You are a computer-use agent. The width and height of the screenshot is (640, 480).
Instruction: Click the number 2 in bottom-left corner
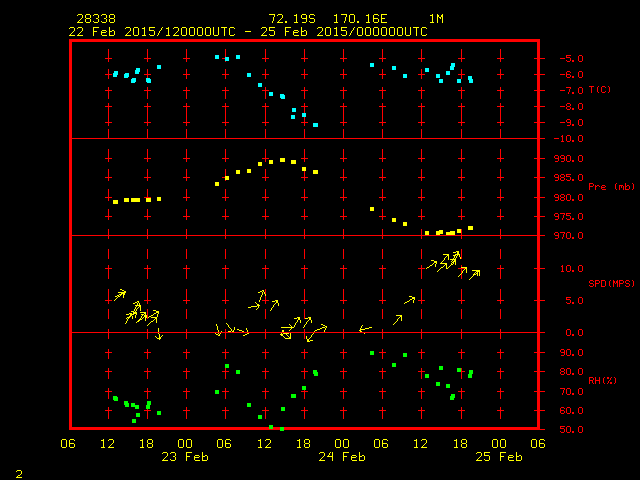coord(18,471)
